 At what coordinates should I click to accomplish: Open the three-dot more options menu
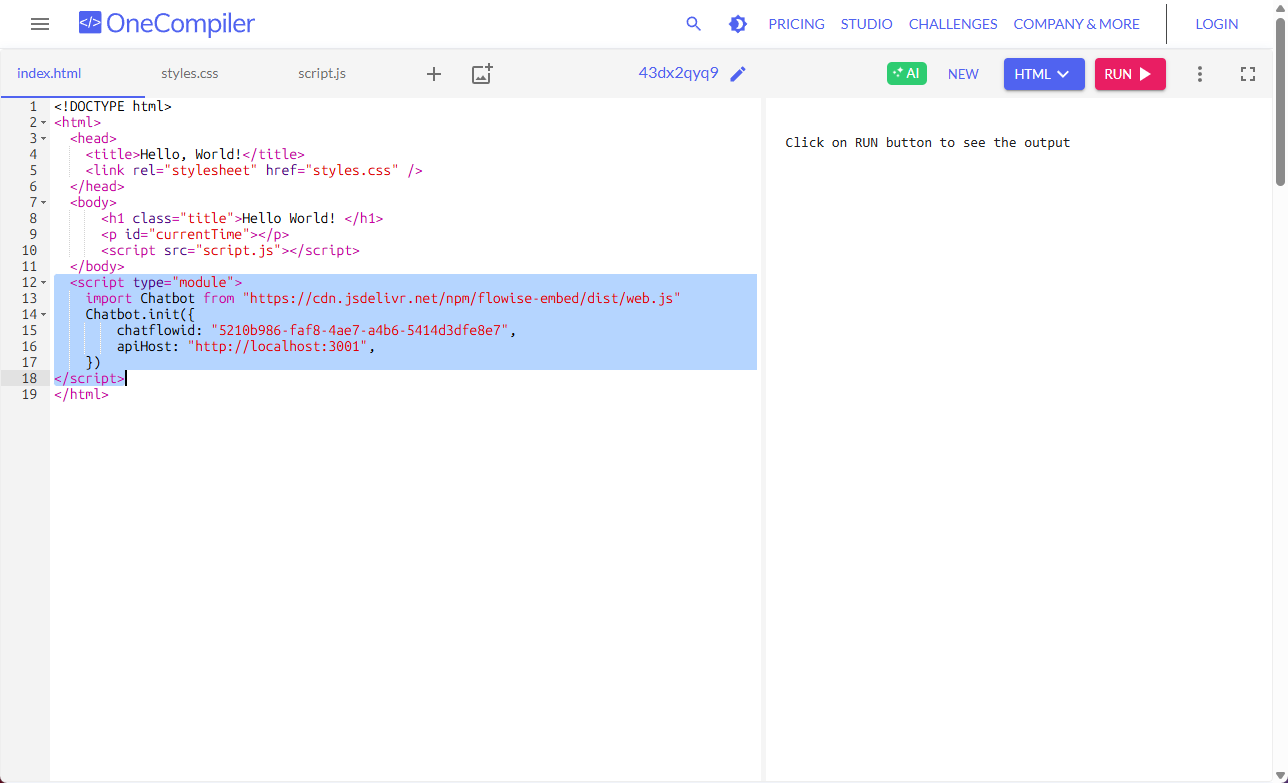coord(1200,74)
